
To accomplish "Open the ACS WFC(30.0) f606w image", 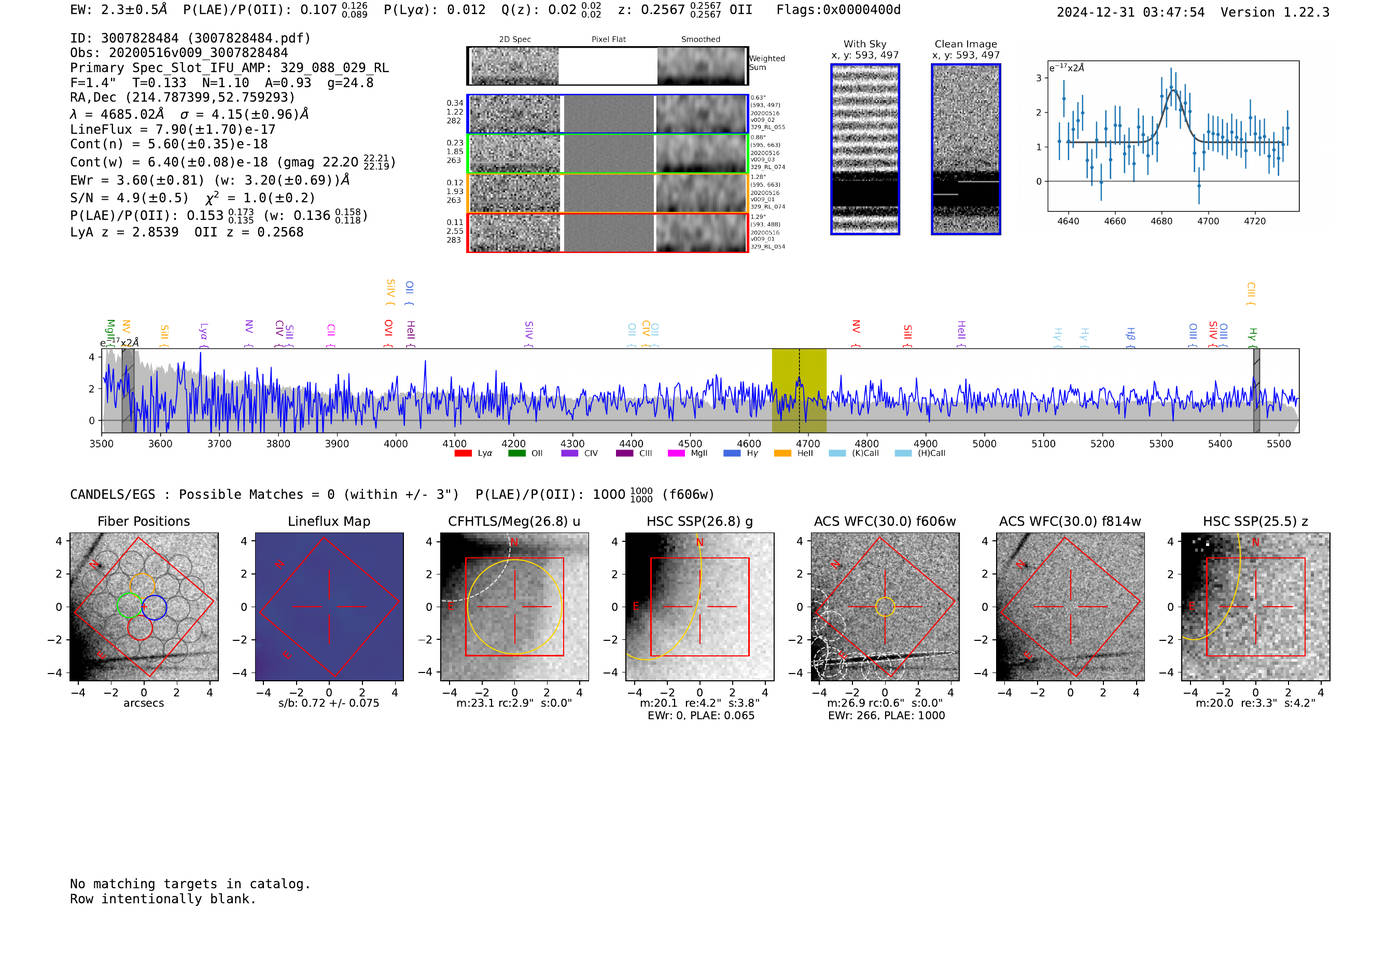I will click(884, 606).
